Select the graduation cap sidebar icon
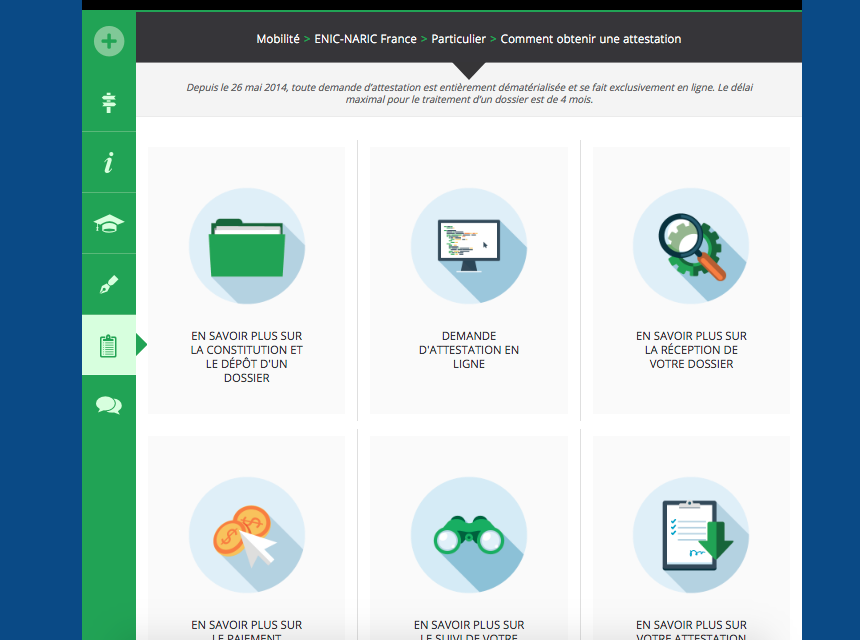Viewport: 860px width, 640px height. point(109,224)
